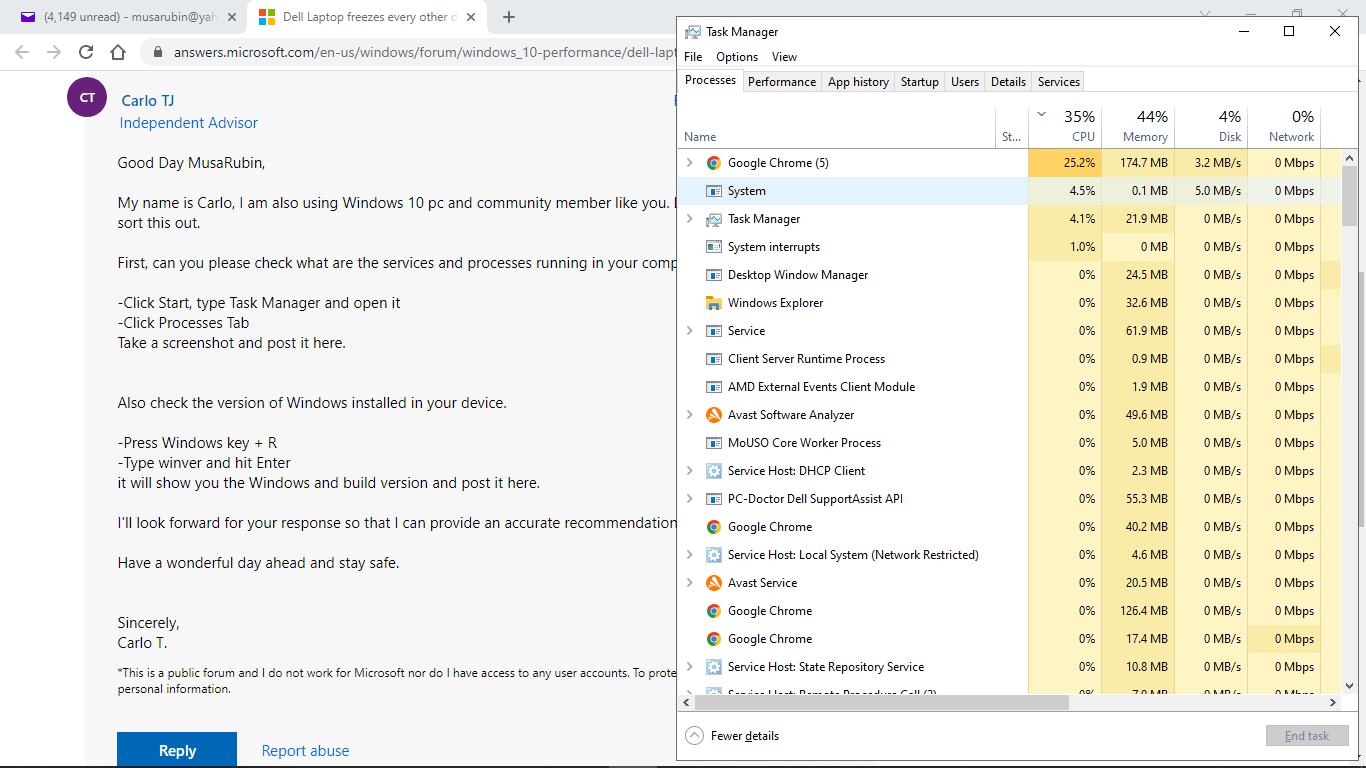Expand the Avast Software Analyzer group
The width and height of the screenshot is (1366, 768).
[689, 415]
